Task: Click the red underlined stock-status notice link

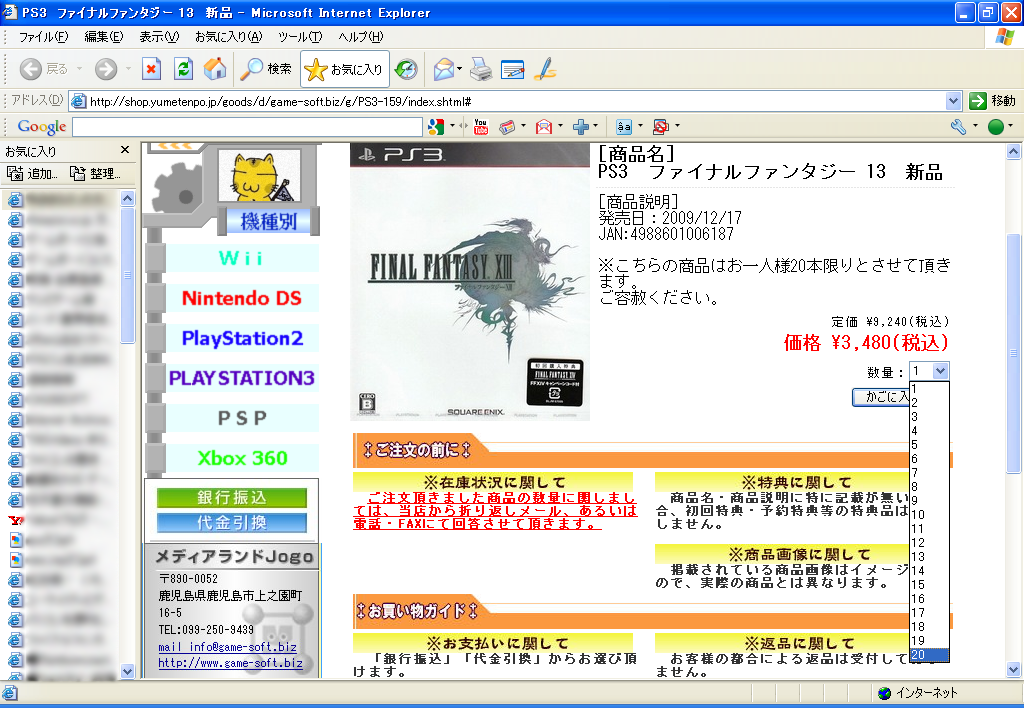Action: click(494, 511)
